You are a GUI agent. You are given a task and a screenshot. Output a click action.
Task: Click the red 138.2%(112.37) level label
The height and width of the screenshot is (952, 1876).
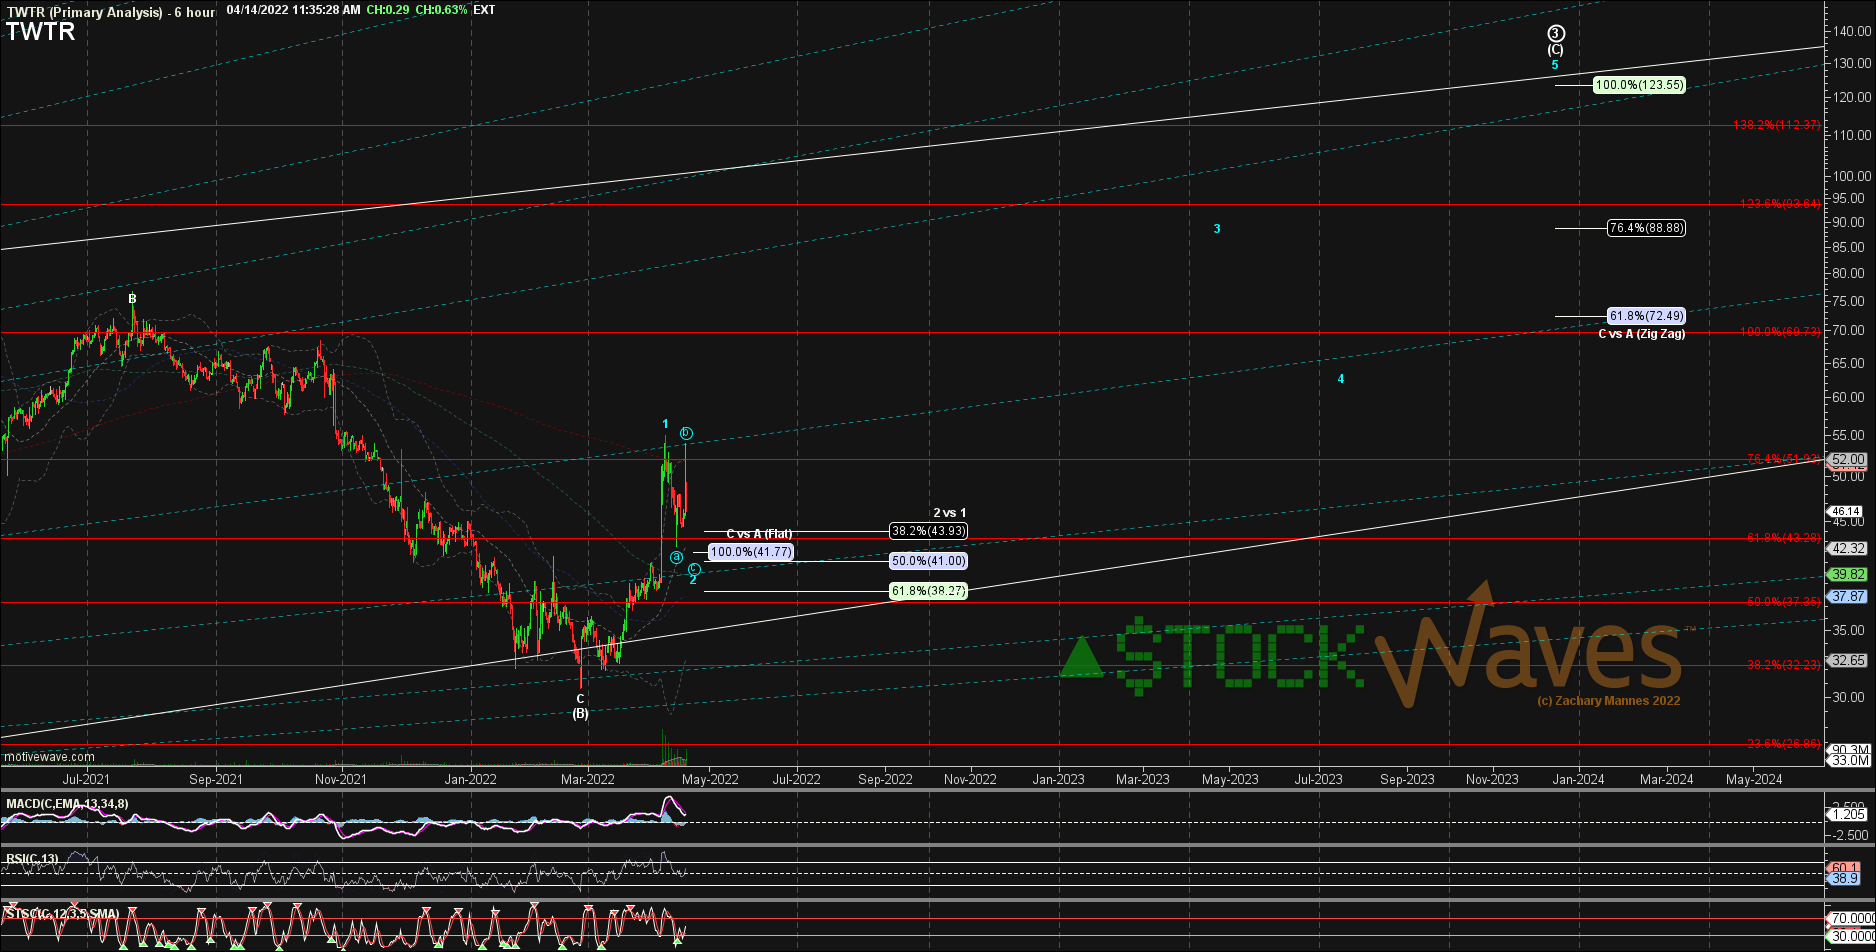[1777, 125]
